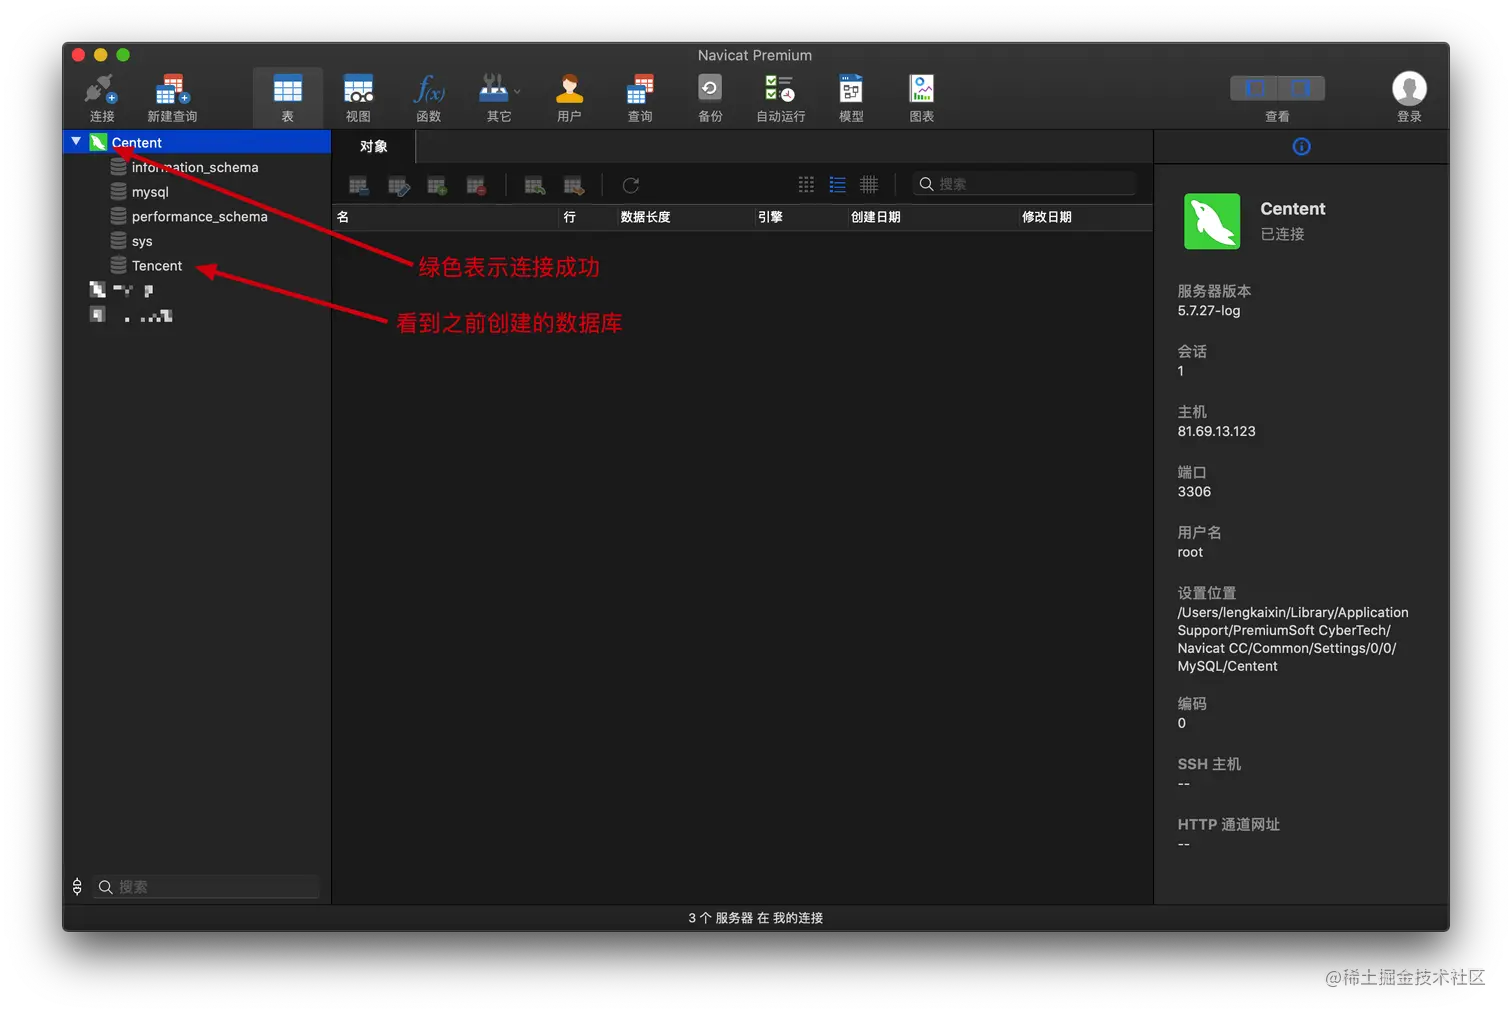Click the host value 81.69.13.123

pos(1216,431)
